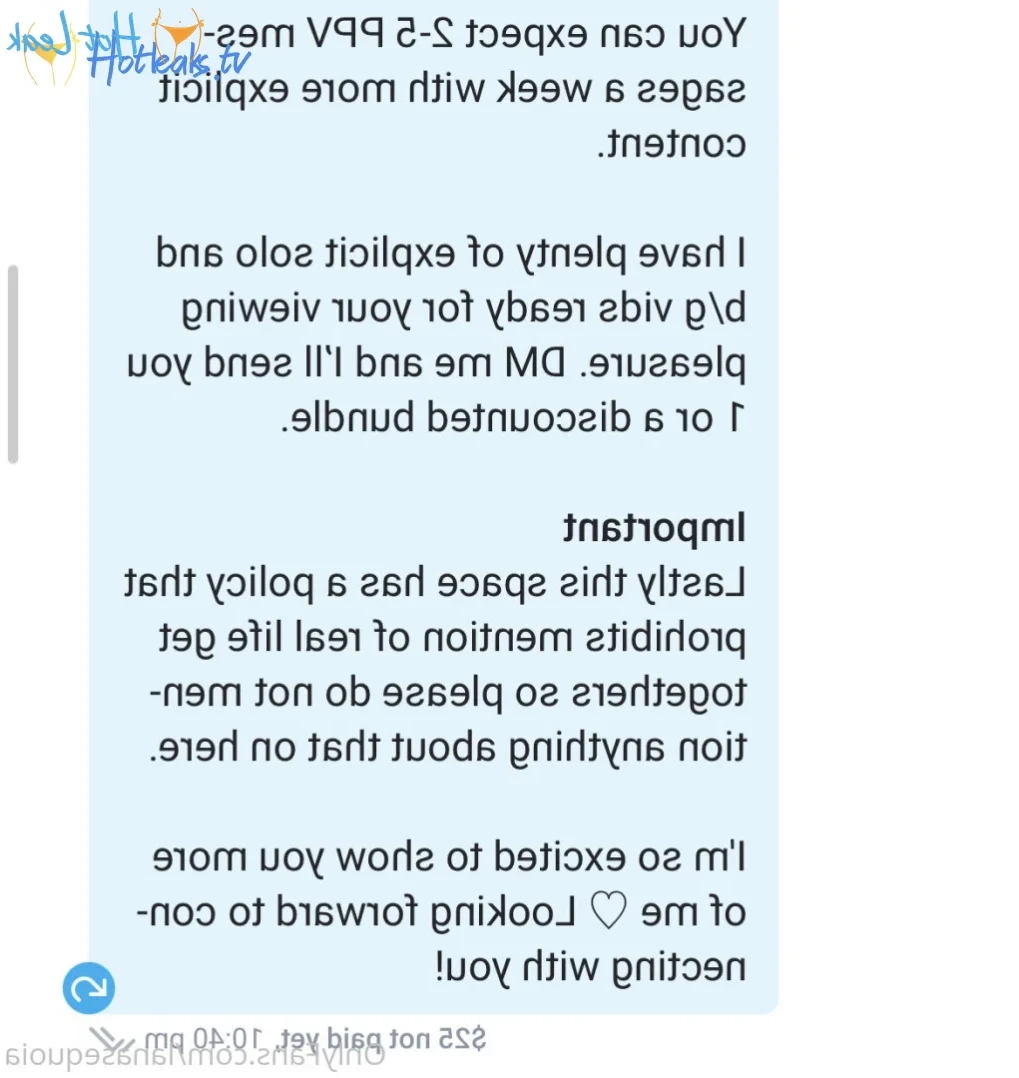Click the word content at paragraph end
This screenshot has width=1019, height=1078.
coord(671,144)
